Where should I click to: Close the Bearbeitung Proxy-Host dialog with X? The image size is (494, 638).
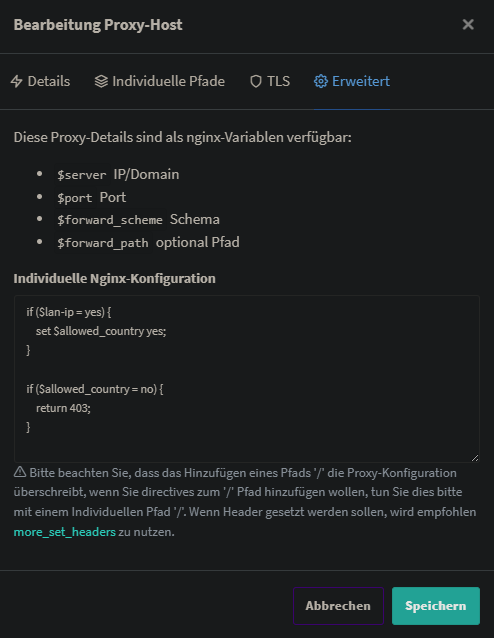tap(468, 24)
